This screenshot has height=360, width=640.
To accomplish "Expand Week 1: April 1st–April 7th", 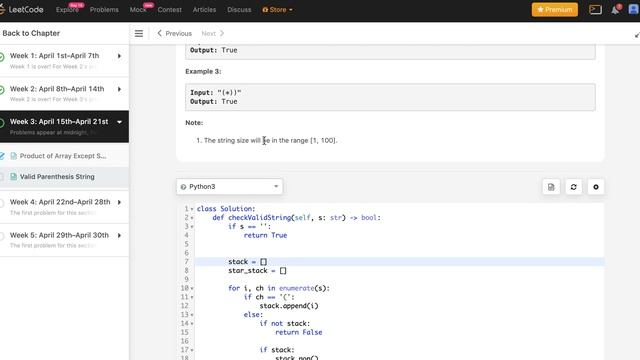I will [x=119, y=56].
